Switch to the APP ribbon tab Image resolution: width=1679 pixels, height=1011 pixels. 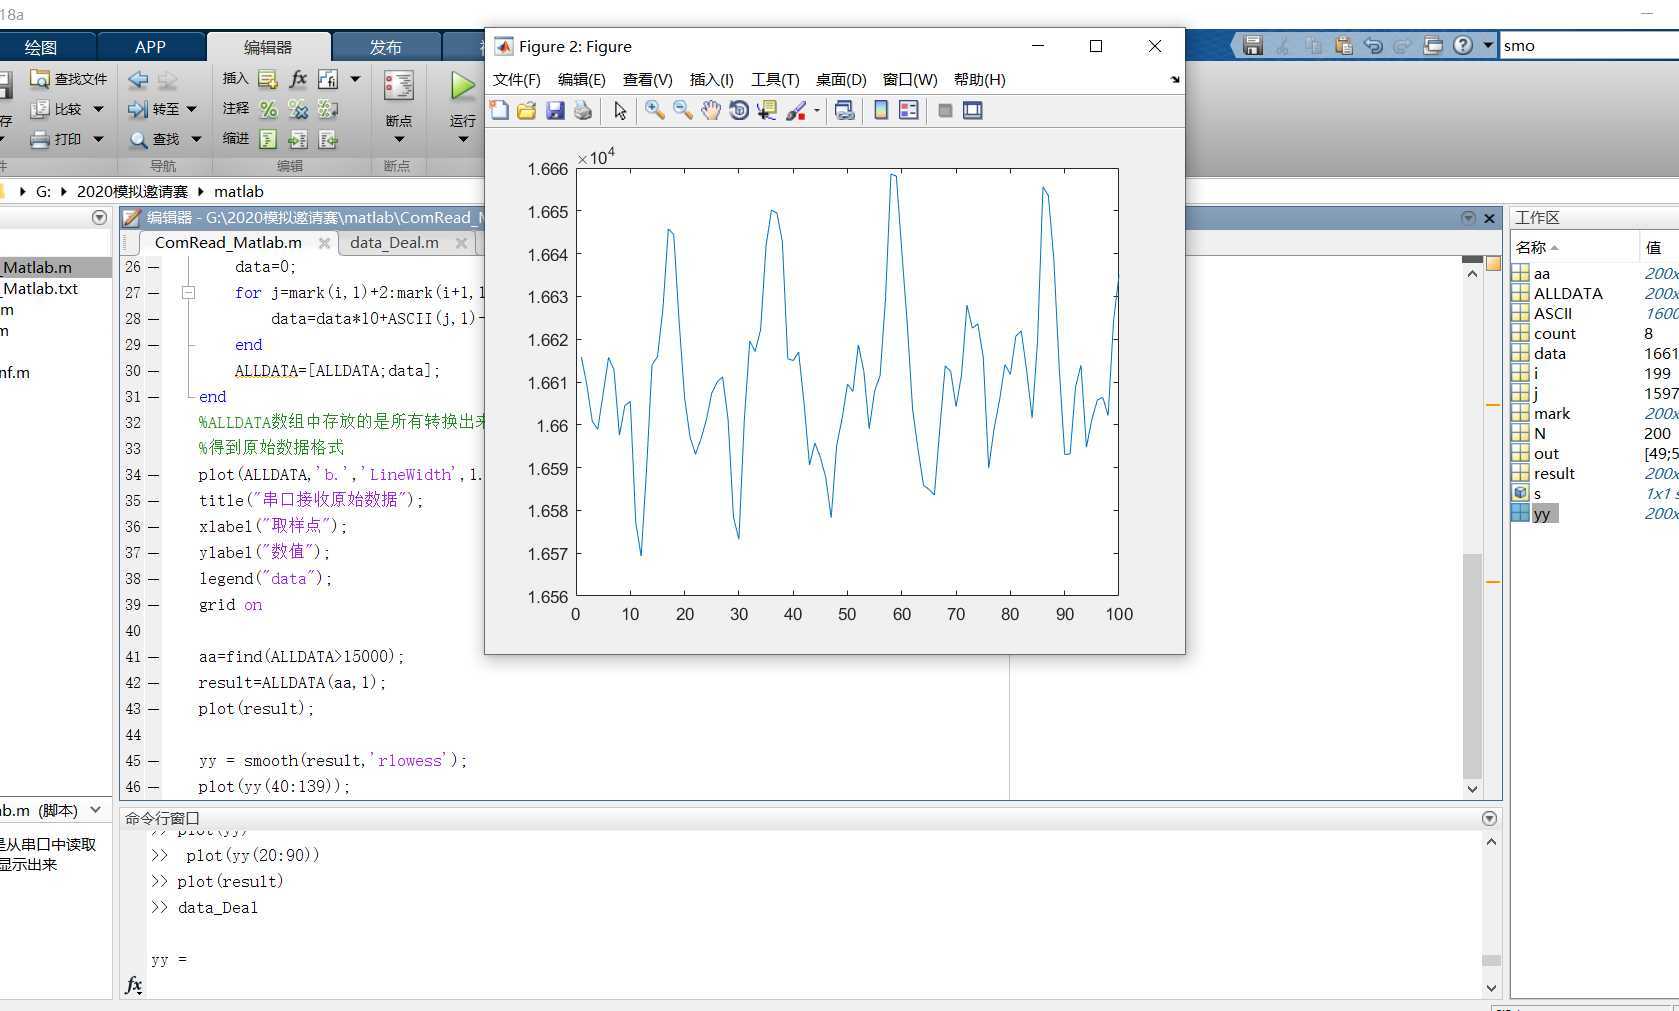coord(150,47)
